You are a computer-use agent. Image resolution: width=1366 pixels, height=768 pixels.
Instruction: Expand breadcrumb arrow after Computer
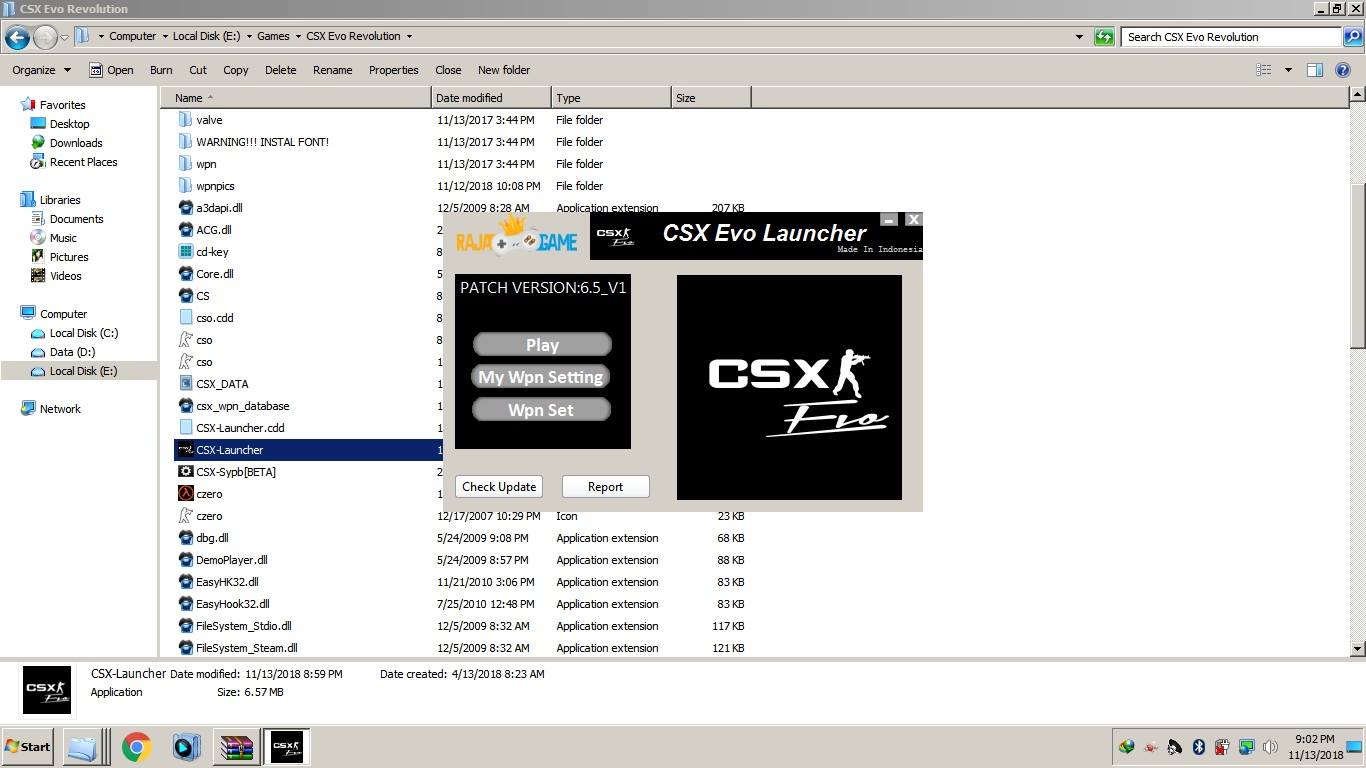163,36
